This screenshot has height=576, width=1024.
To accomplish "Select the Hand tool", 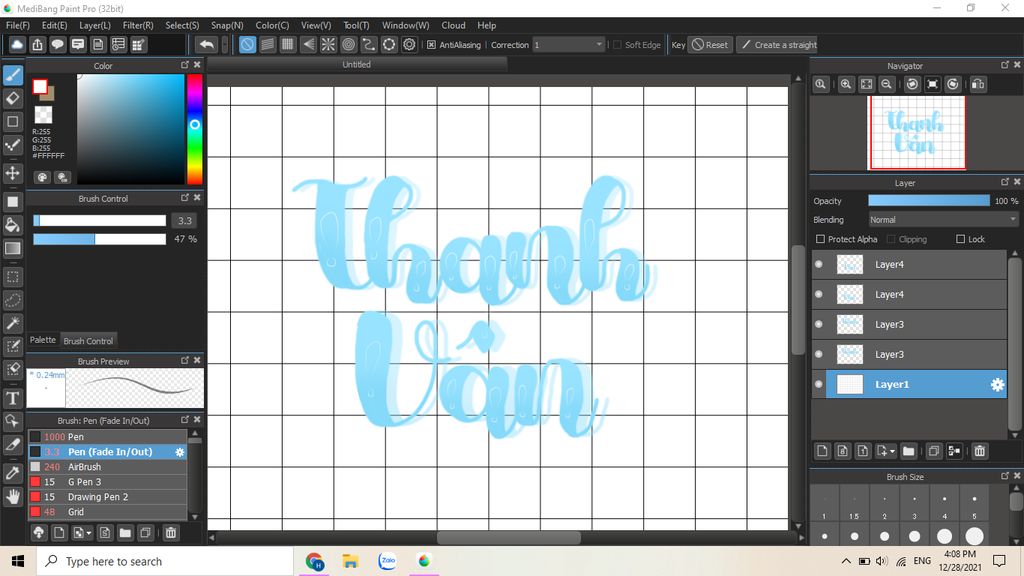I will click(x=12, y=497).
